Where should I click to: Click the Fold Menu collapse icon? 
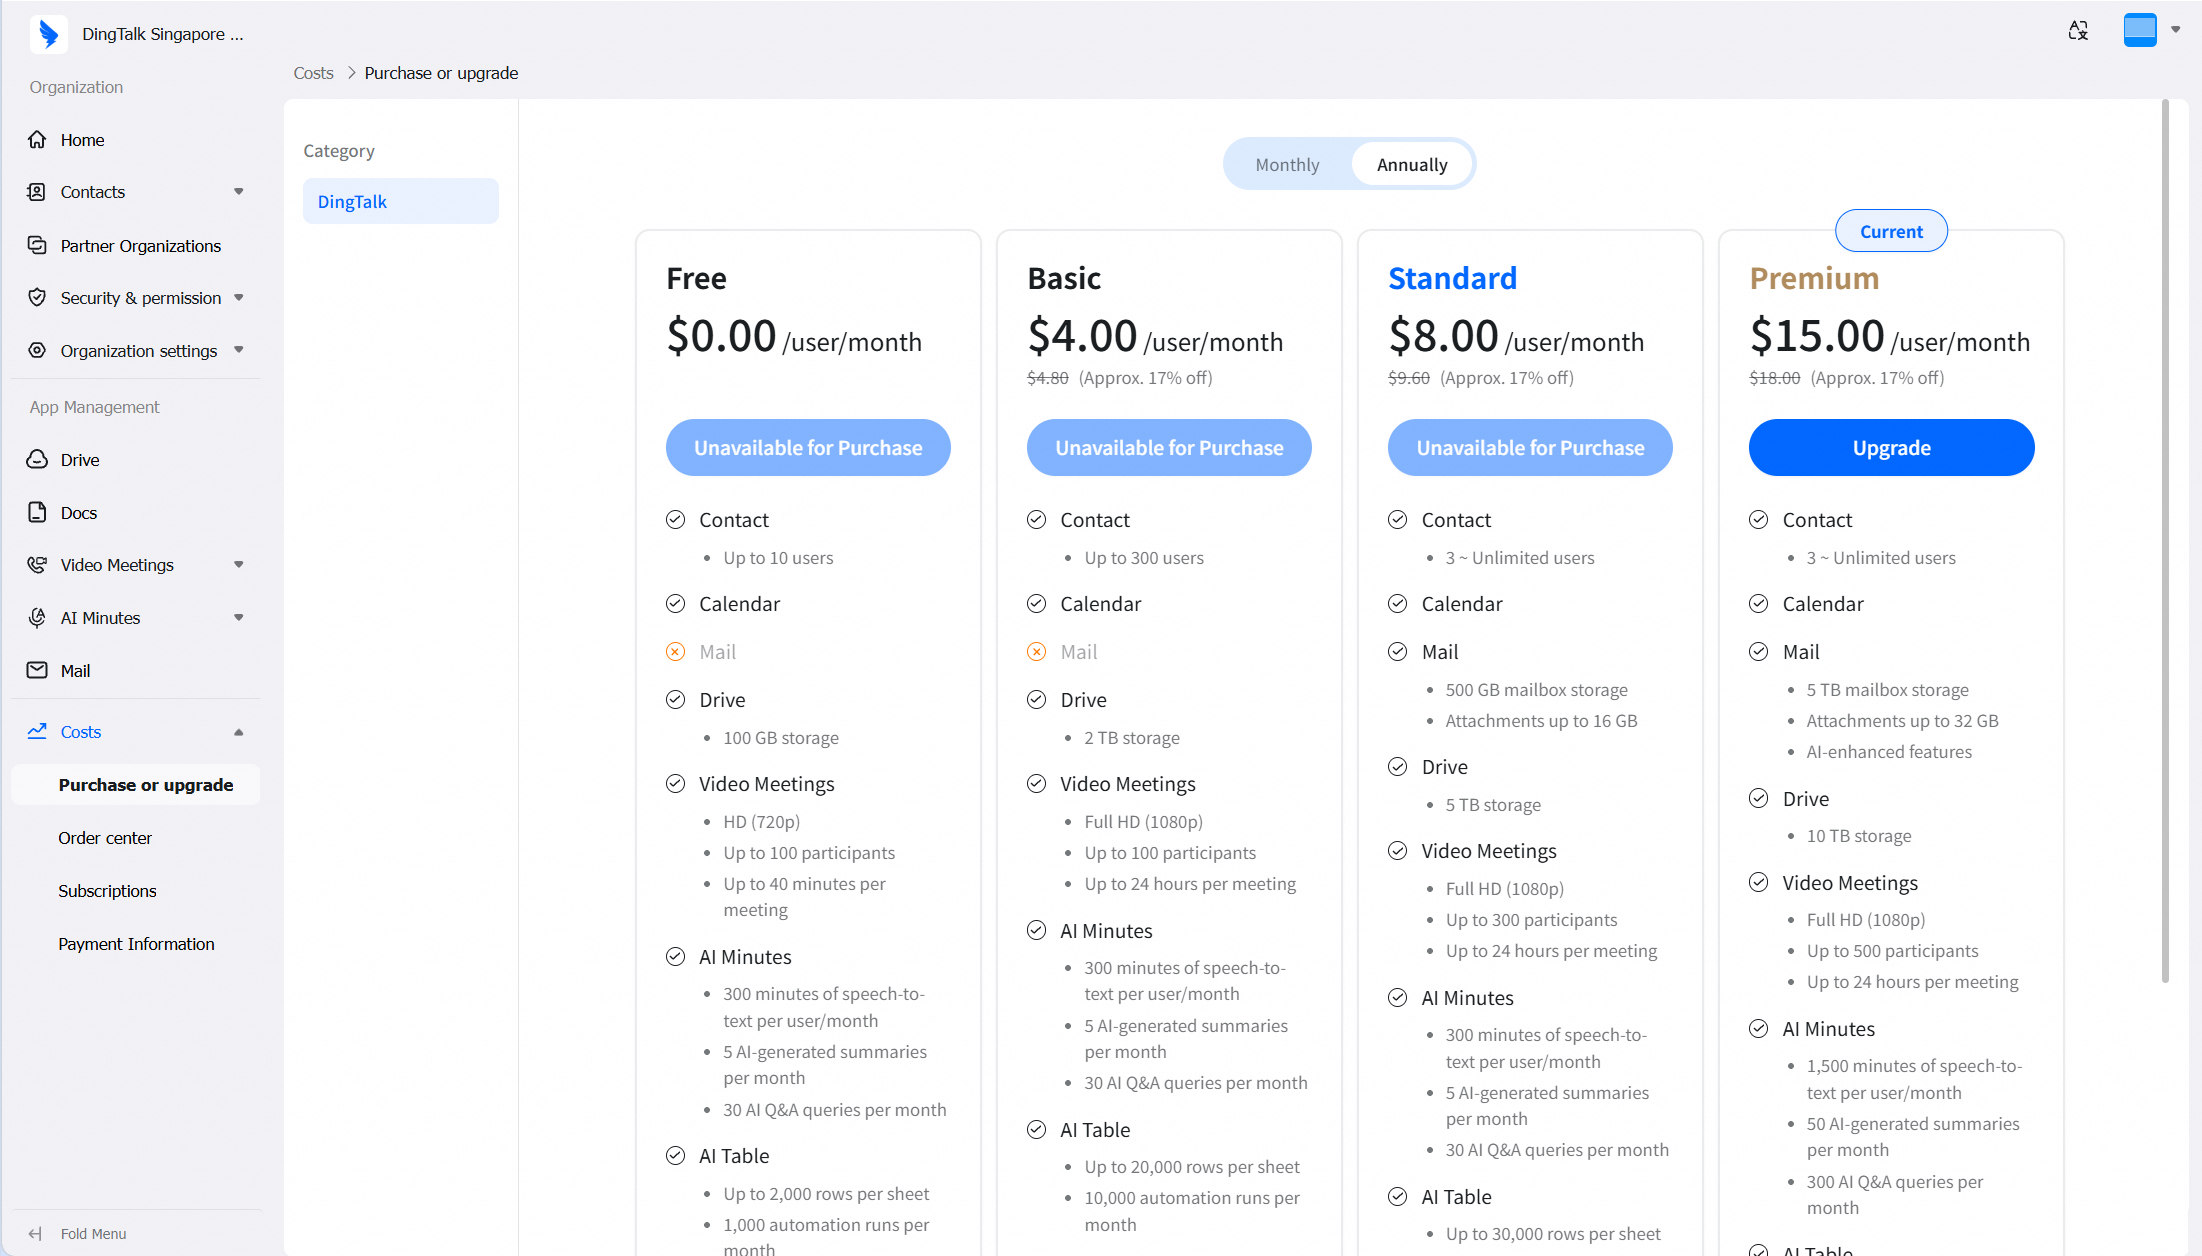click(x=36, y=1233)
